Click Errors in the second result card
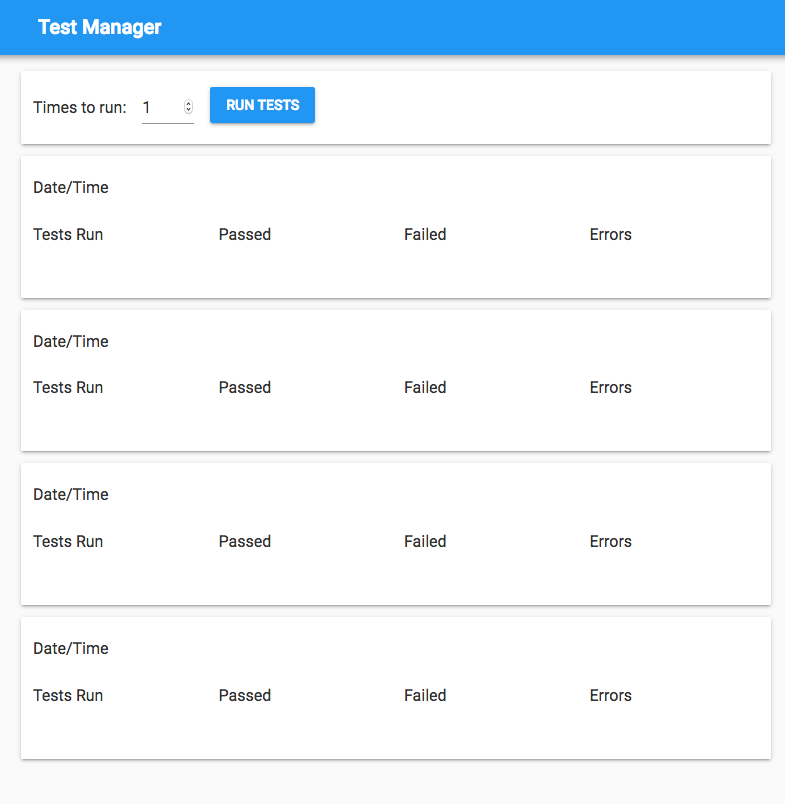This screenshot has height=804, width=785. pos(610,388)
